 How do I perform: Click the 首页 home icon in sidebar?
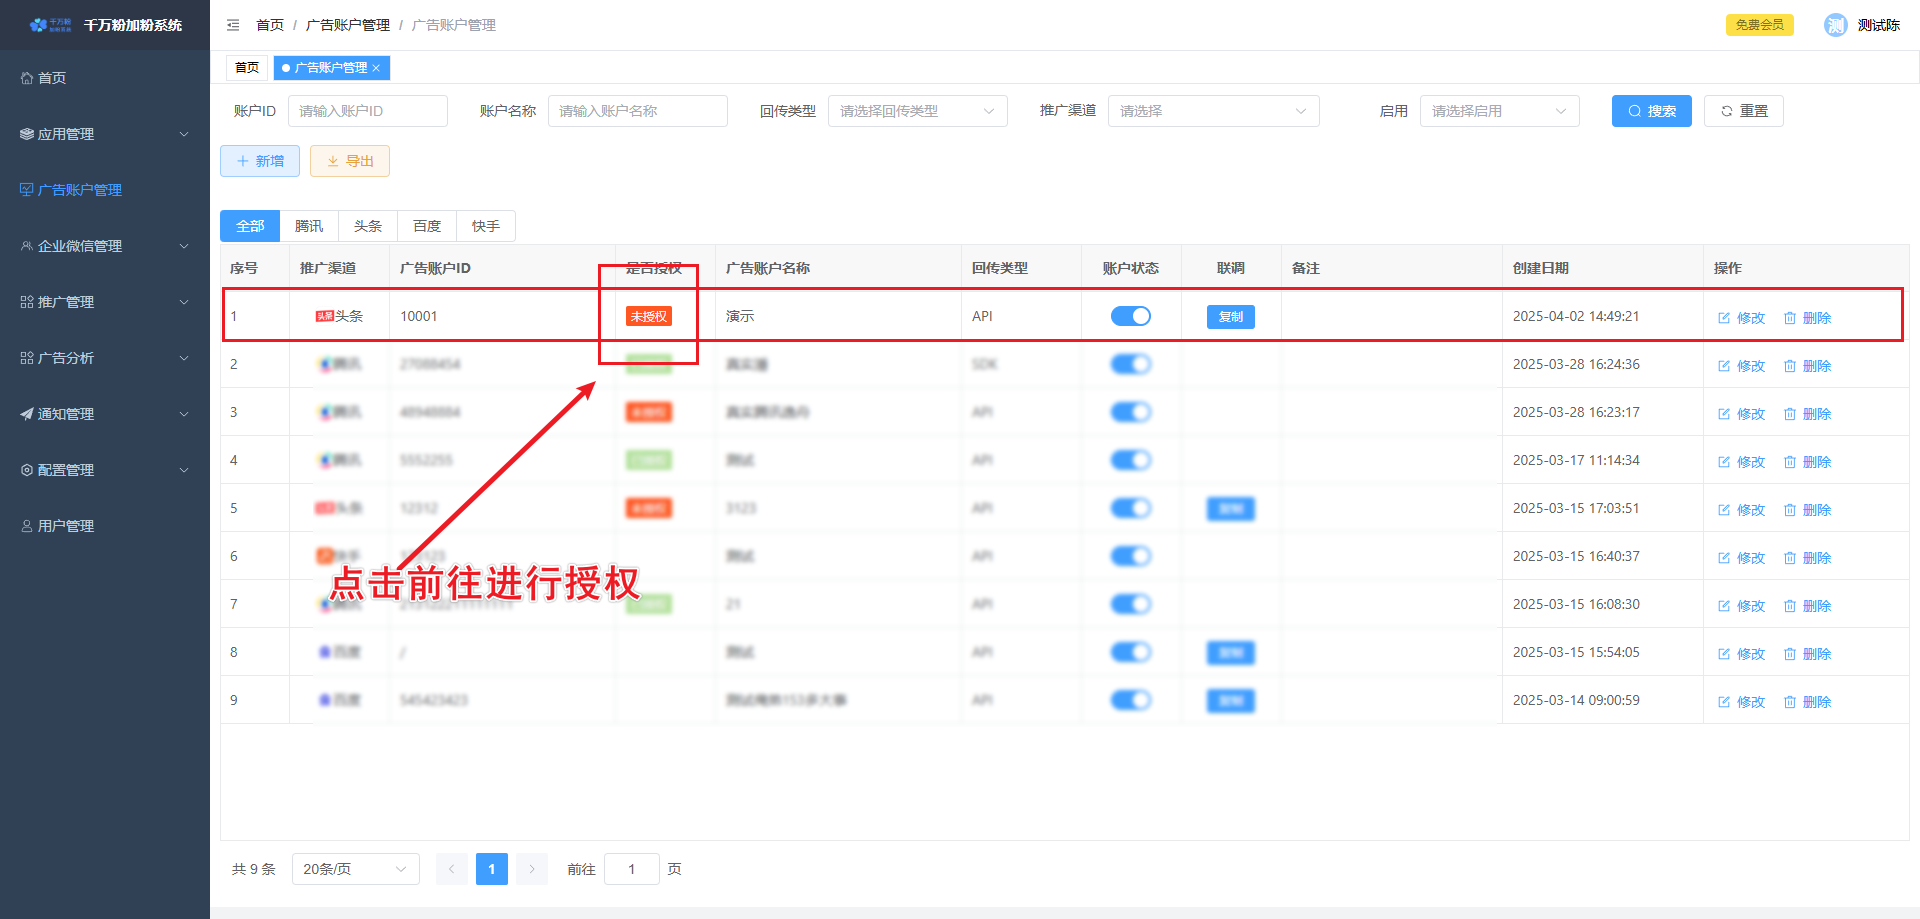[x=27, y=78]
